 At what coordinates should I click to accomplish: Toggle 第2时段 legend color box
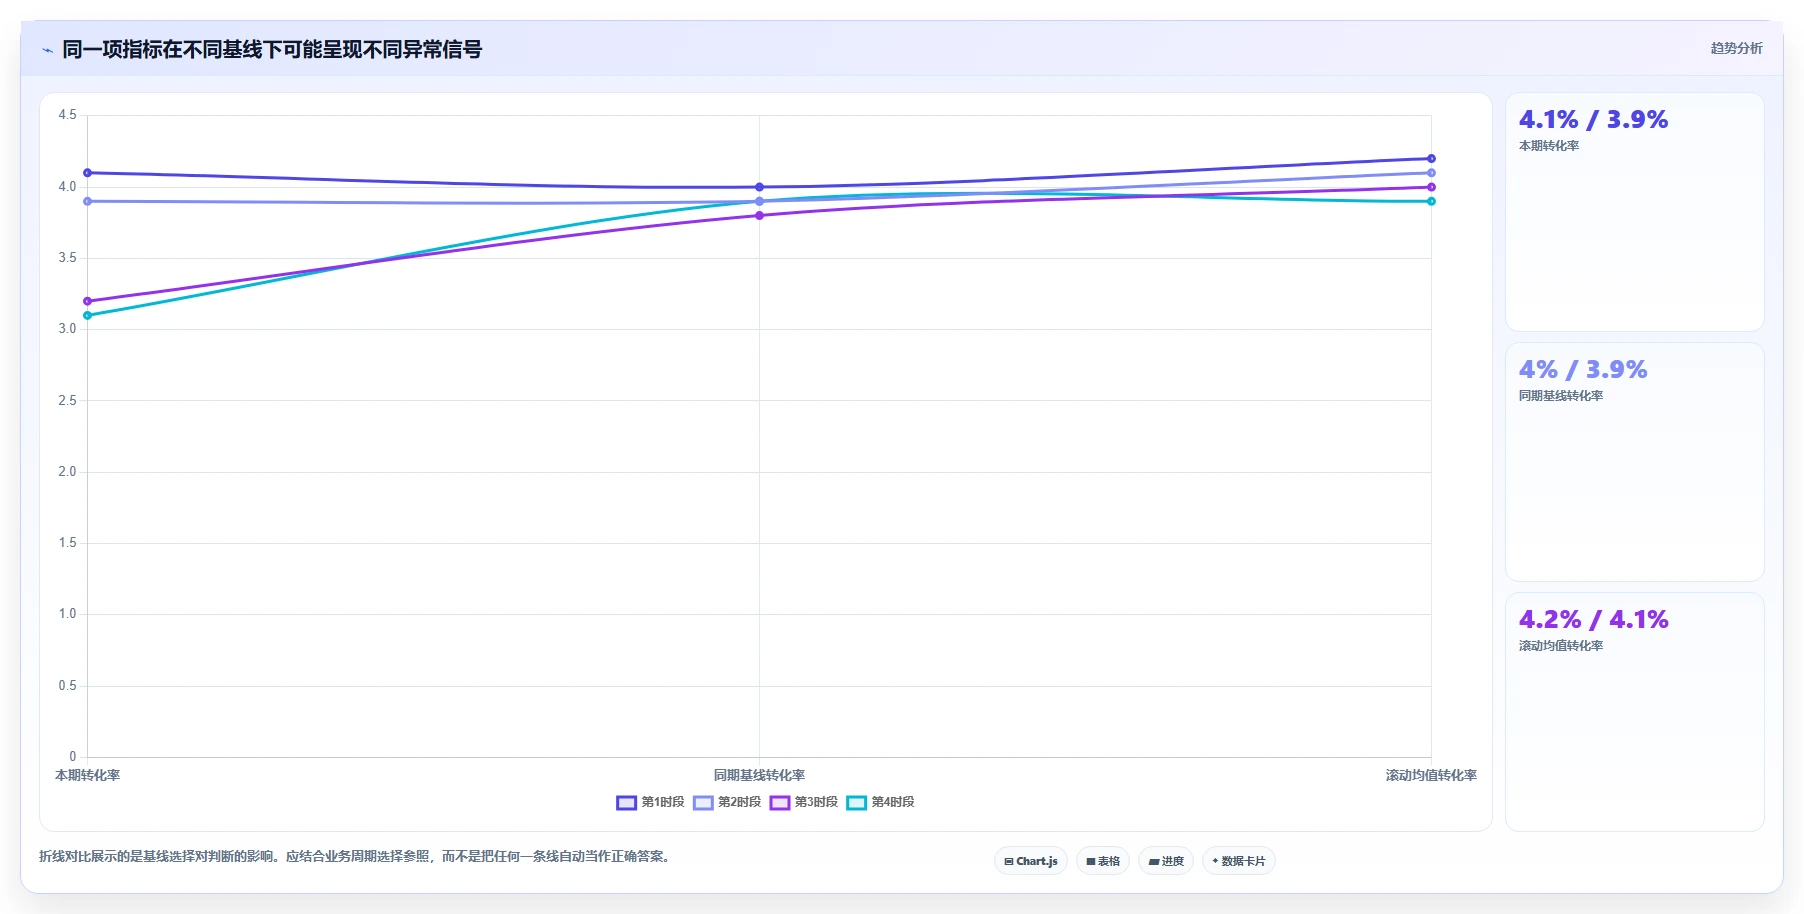coord(703,802)
